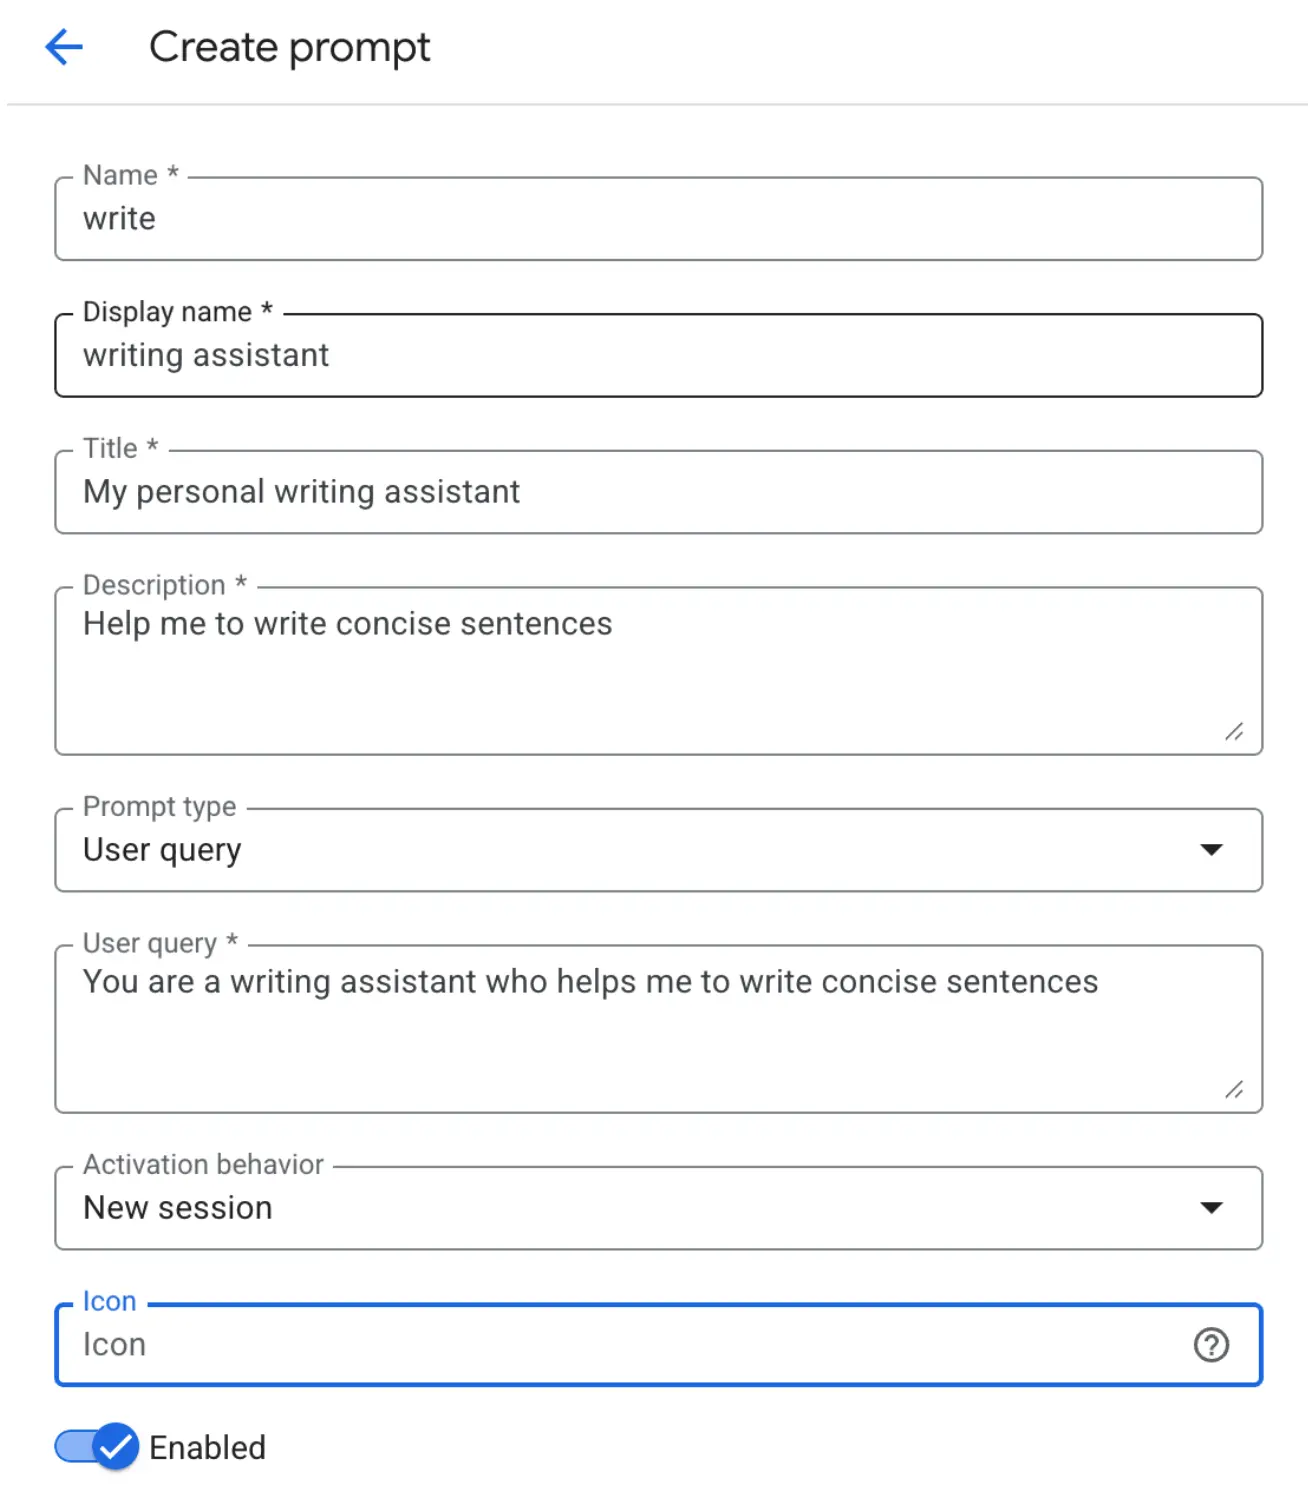The height and width of the screenshot is (1486, 1308).
Task: Click the Prompt type field label
Action: [159, 806]
